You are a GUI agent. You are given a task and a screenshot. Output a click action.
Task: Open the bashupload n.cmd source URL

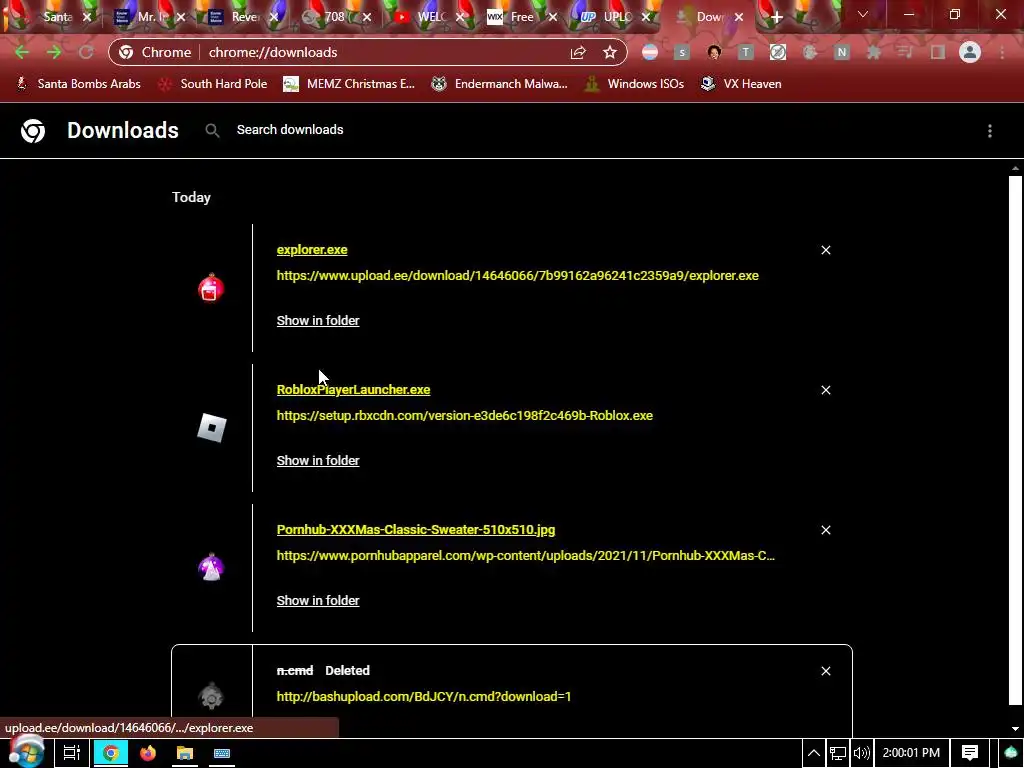pyautogui.click(x=424, y=697)
